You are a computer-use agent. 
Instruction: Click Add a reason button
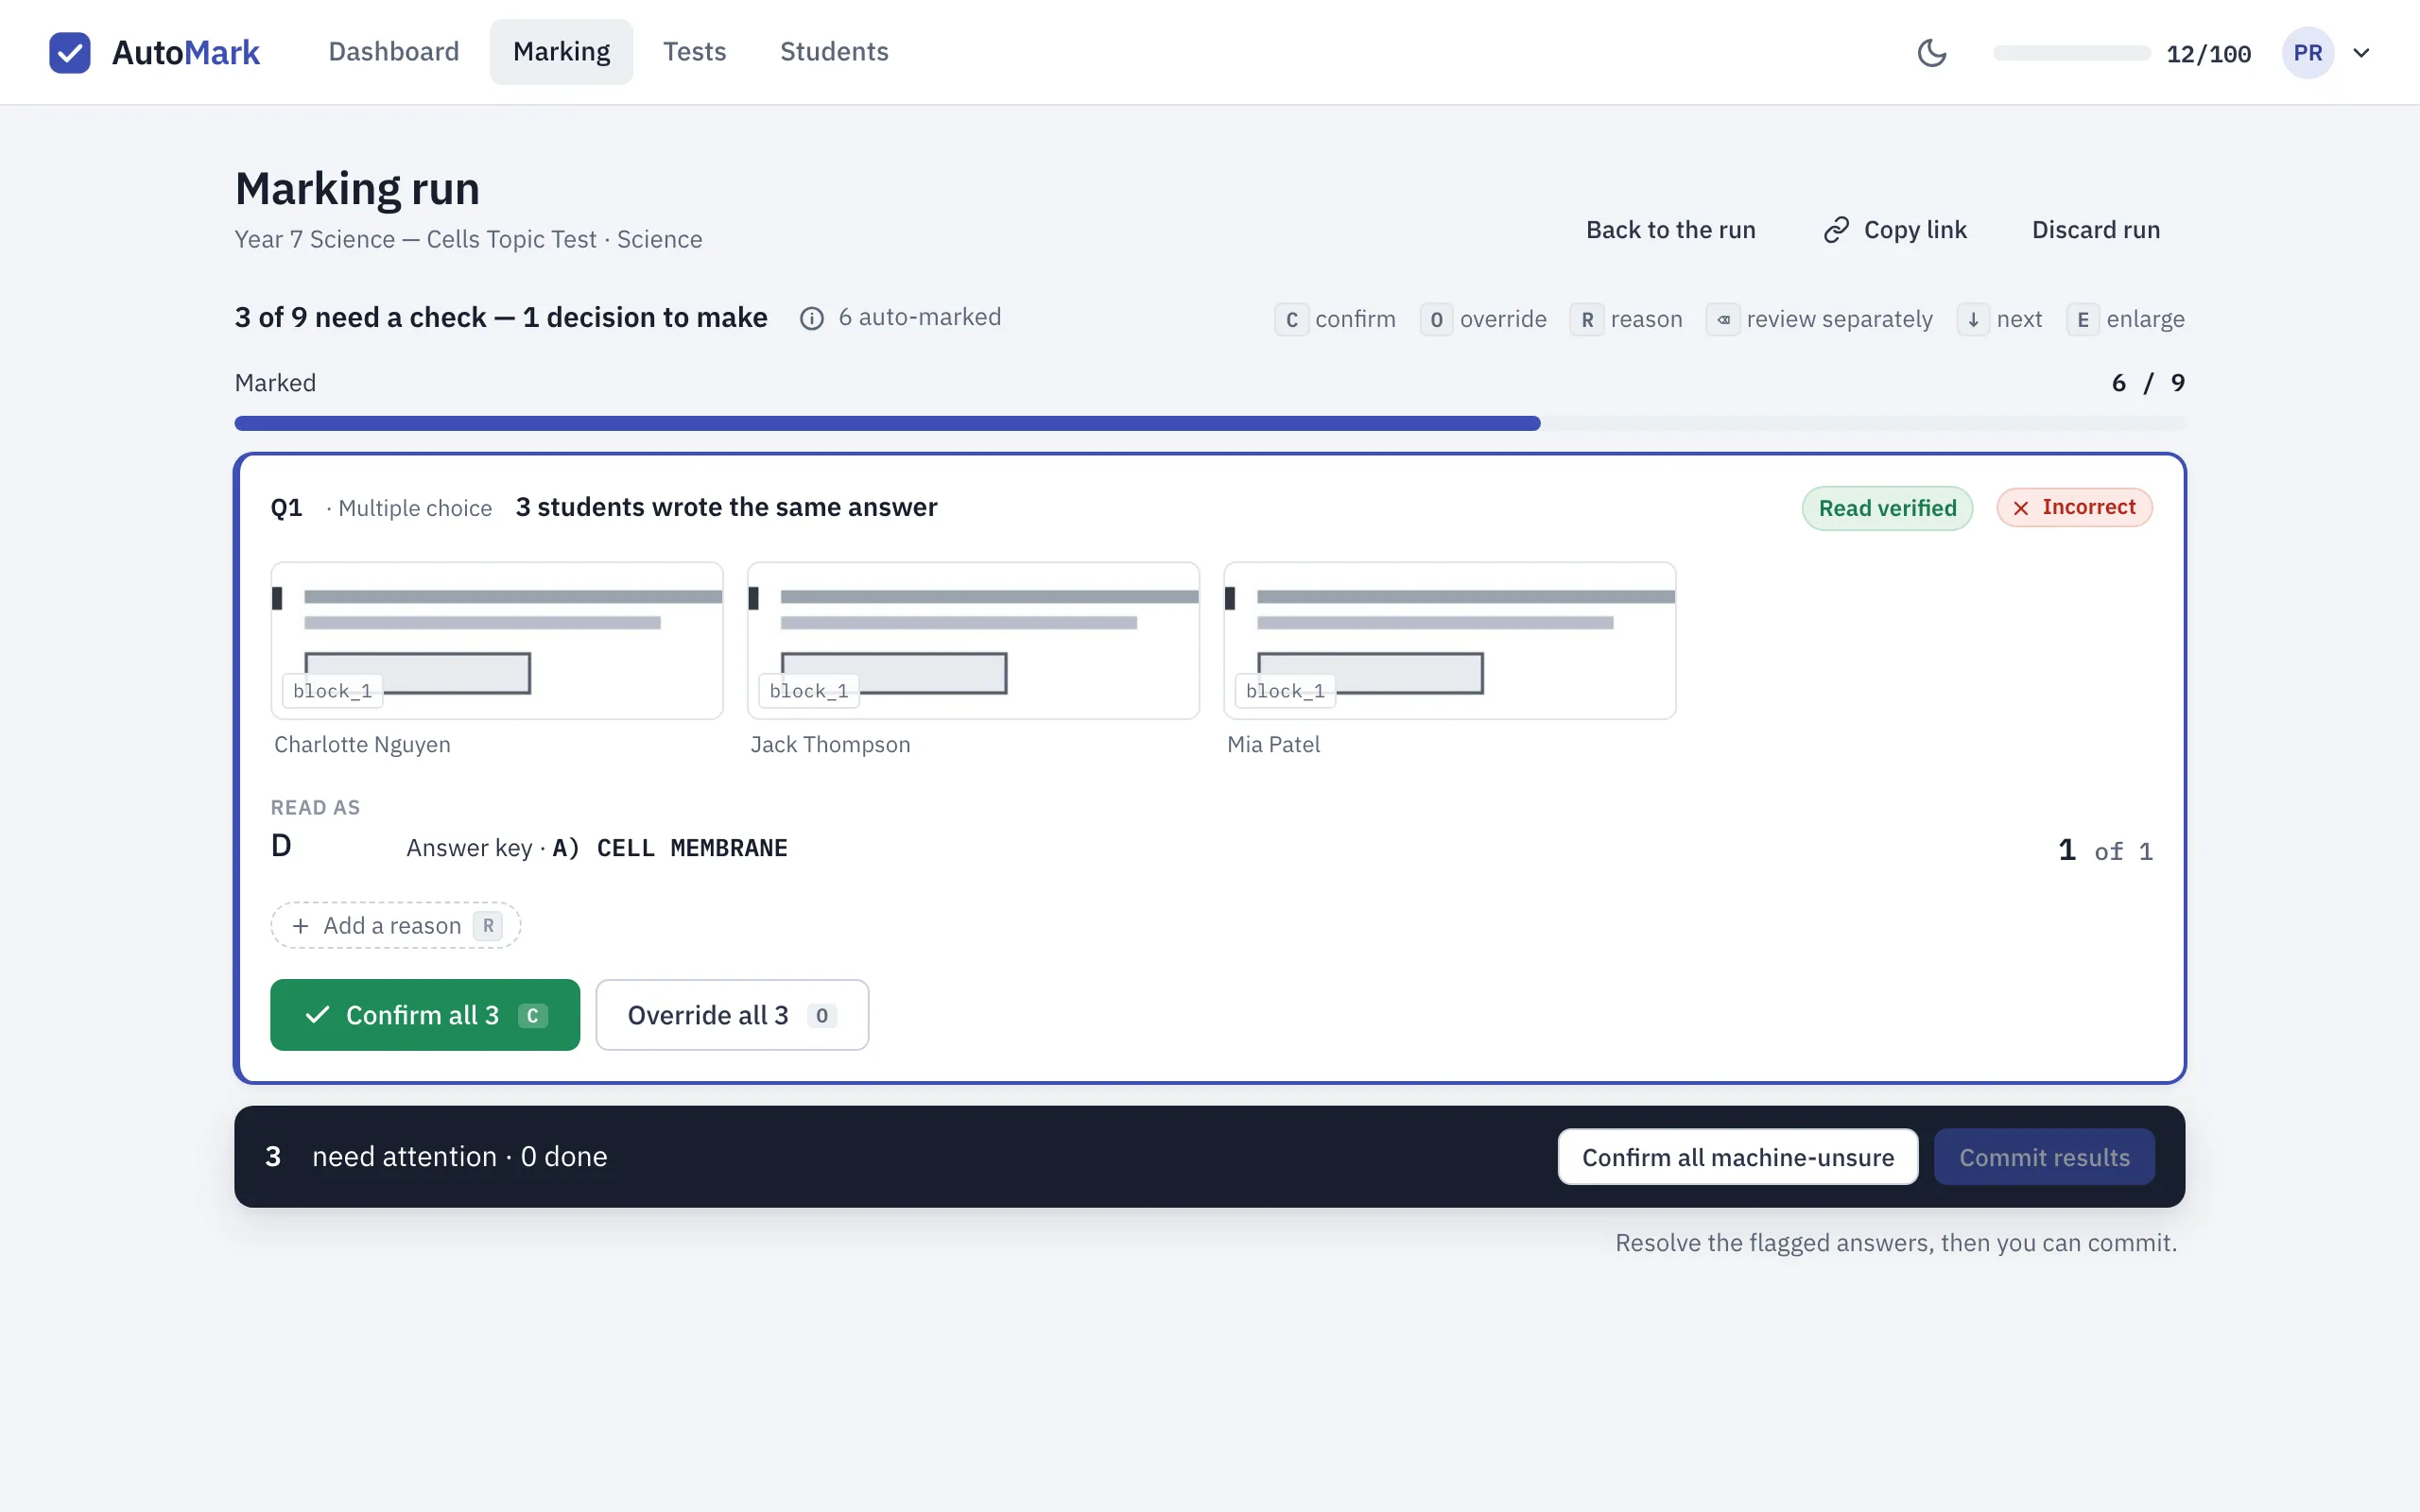tap(395, 926)
